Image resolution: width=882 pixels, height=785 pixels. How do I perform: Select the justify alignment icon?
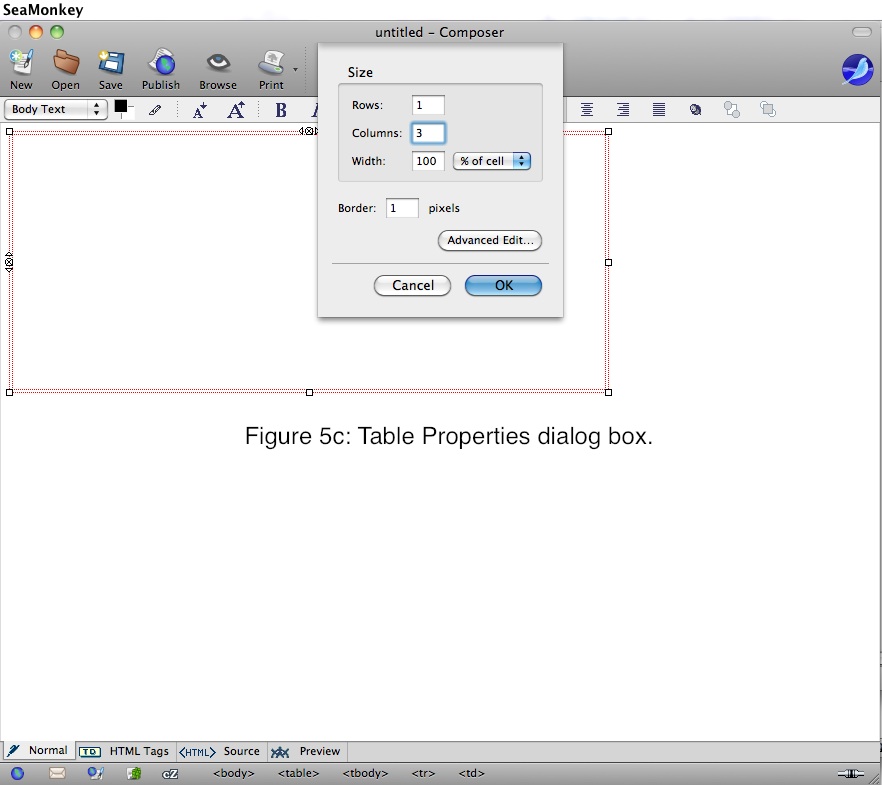tap(659, 110)
